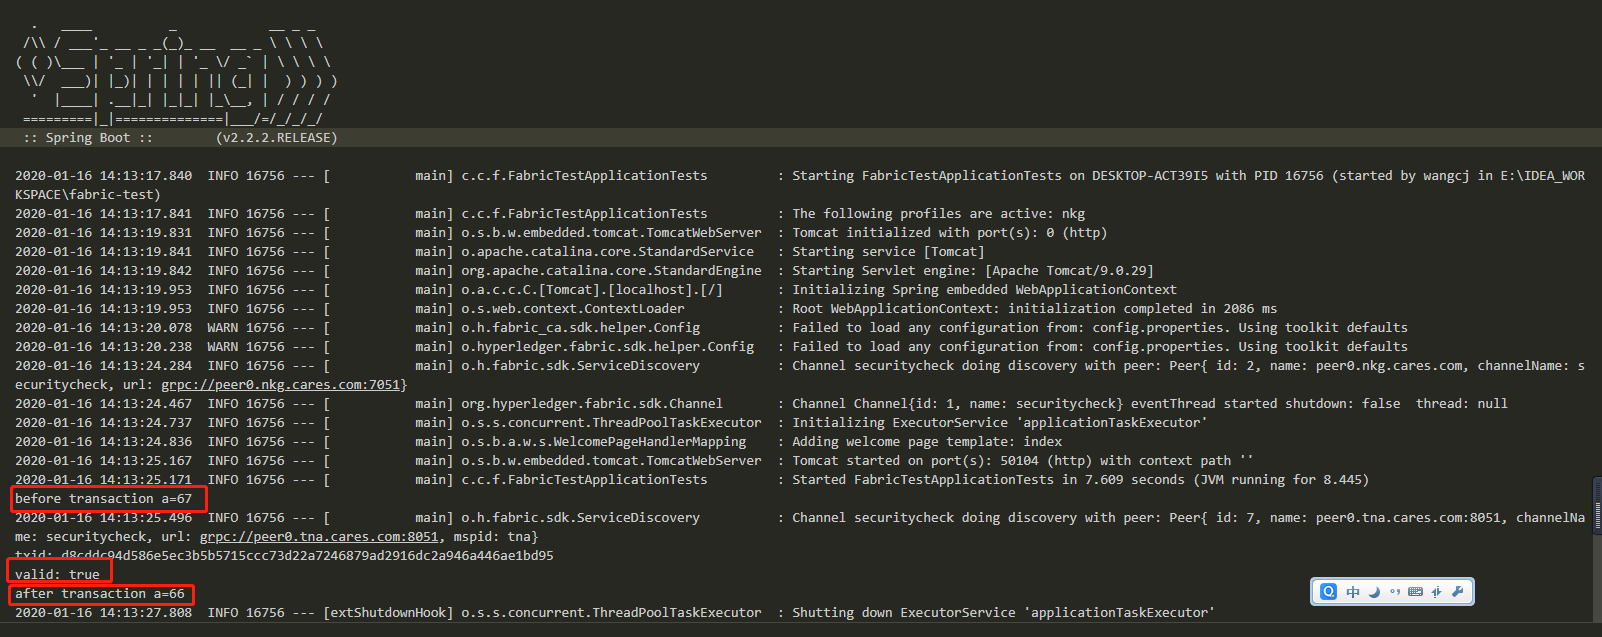Click the icon left of the IME wrench
The width and height of the screenshot is (1602, 637).
[1436, 592]
